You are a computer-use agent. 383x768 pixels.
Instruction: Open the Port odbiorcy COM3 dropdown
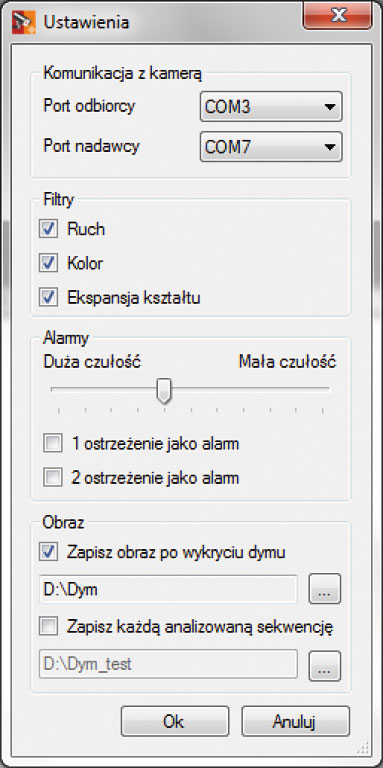coord(271,106)
